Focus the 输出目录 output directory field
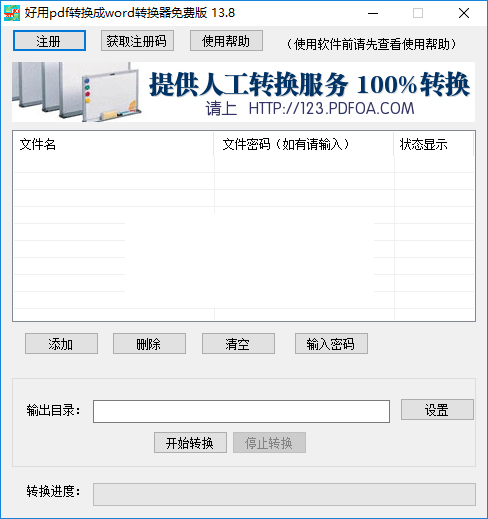The height and width of the screenshot is (519, 488). coord(241,411)
